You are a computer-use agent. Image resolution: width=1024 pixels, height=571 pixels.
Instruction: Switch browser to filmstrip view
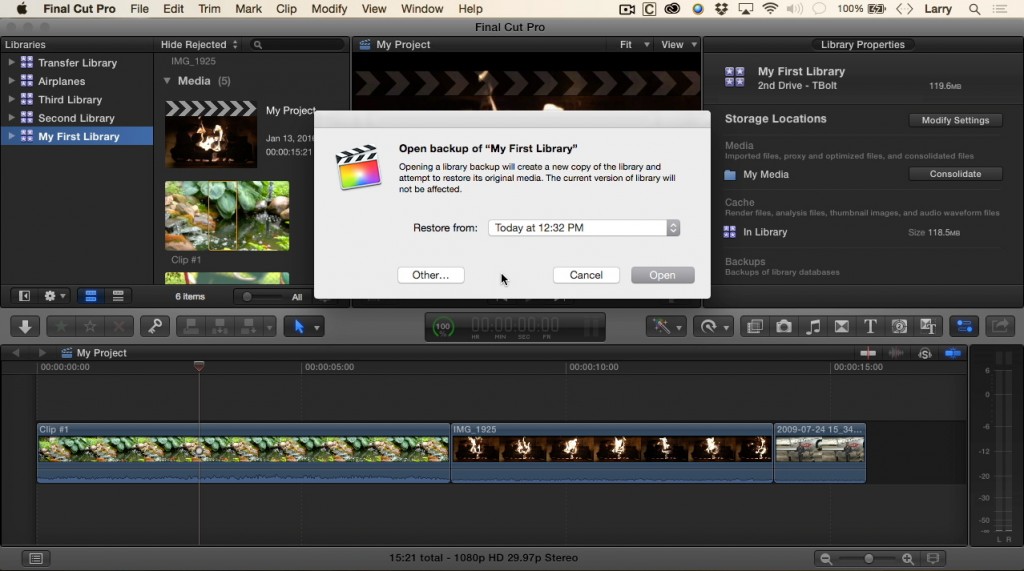pyautogui.click(x=91, y=296)
